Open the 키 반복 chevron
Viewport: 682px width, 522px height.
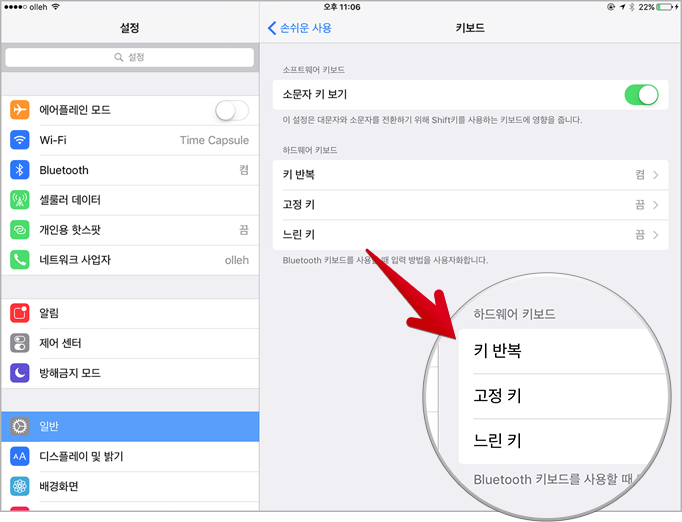point(656,175)
